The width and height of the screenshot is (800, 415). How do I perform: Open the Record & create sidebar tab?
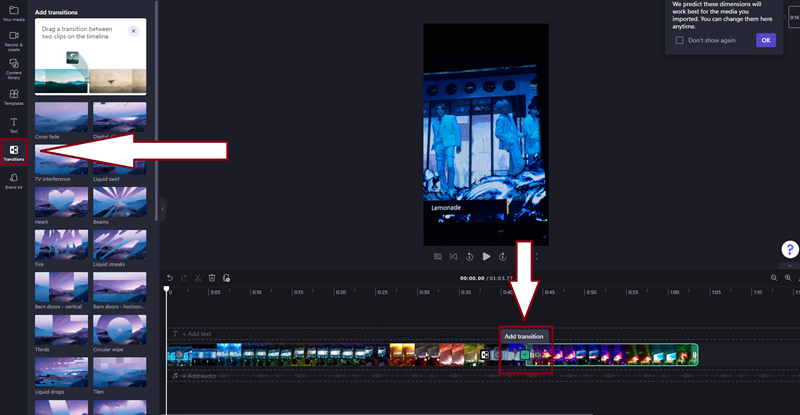tap(14, 41)
